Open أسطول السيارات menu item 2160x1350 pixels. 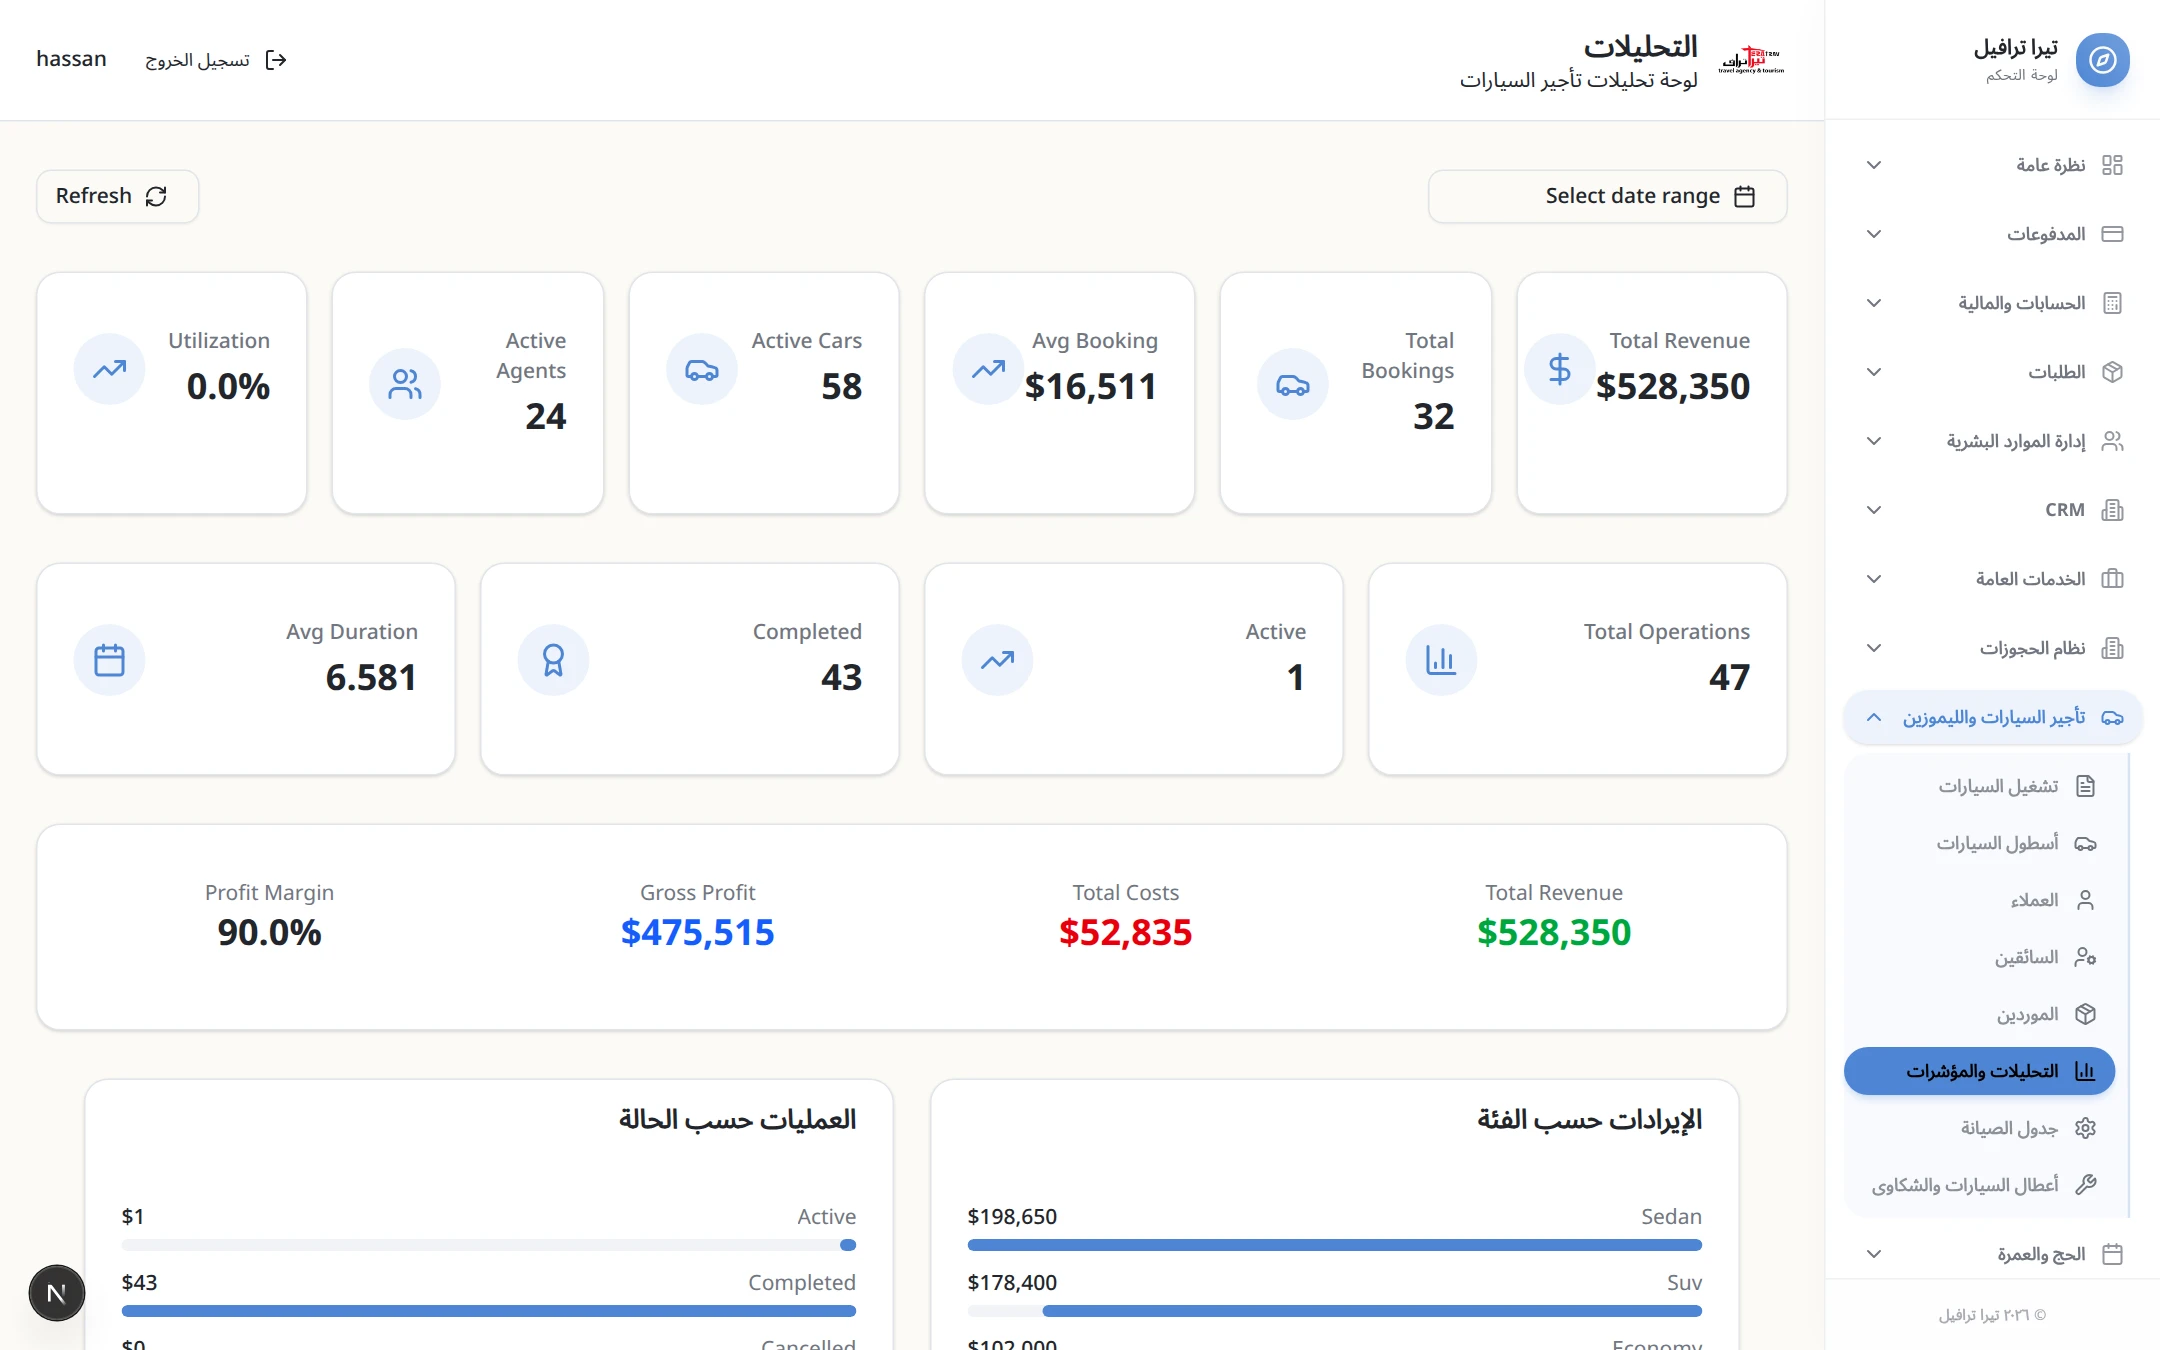[1980, 843]
